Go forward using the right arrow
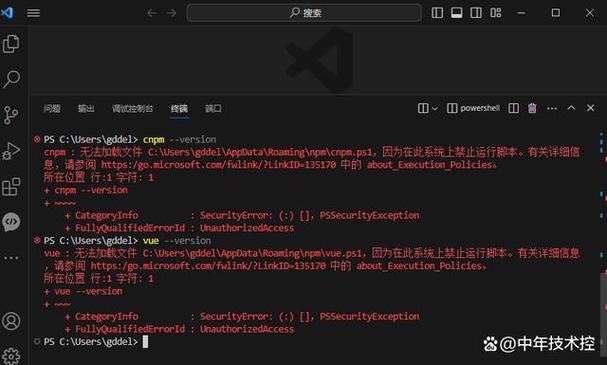Image resolution: width=607 pixels, height=365 pixels. tap(171, 13)
